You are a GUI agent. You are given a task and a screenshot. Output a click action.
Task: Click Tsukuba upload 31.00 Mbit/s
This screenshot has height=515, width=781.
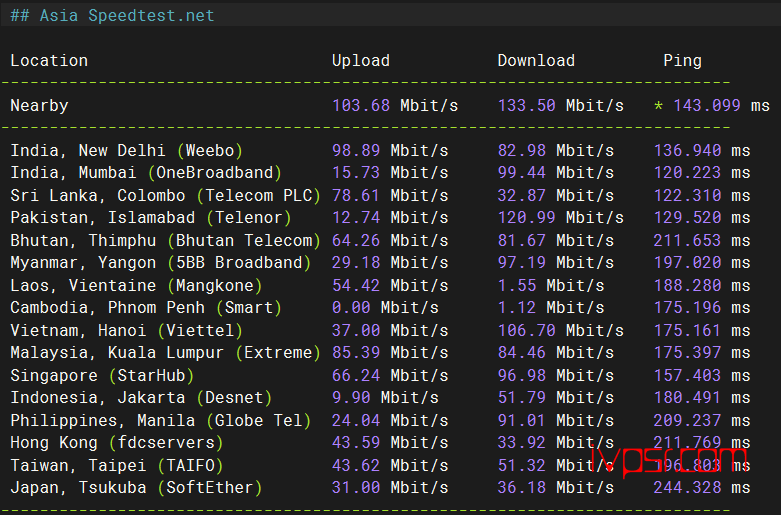click(x=390, y=487)
